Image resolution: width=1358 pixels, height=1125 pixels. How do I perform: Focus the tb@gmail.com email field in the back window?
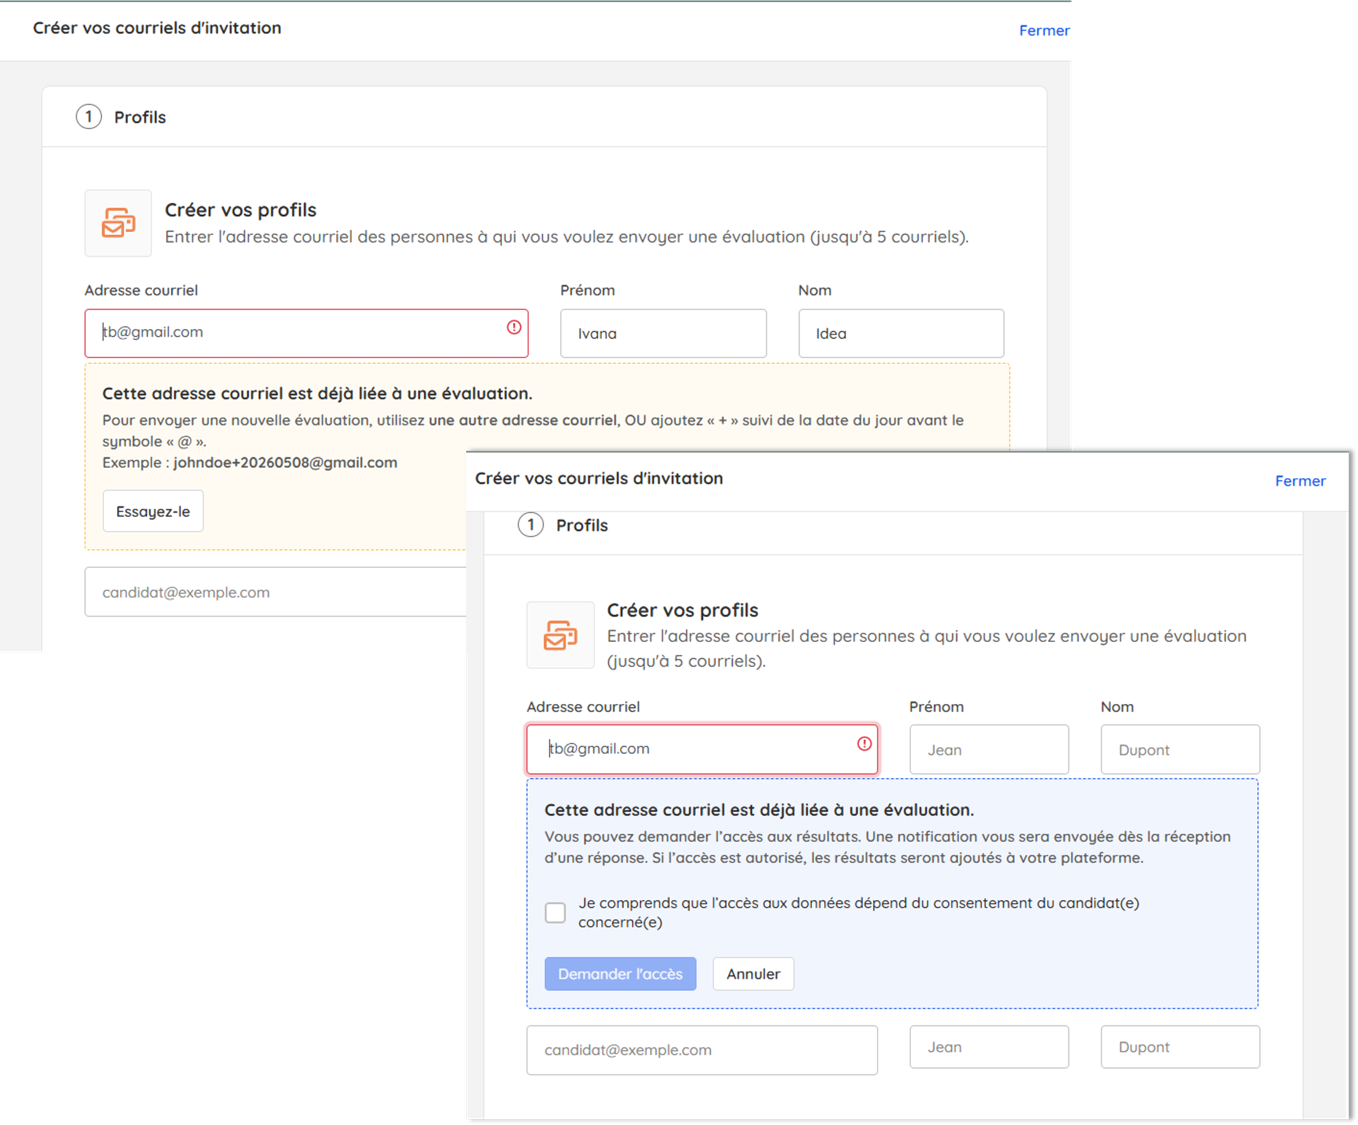(x=306, y=333)
